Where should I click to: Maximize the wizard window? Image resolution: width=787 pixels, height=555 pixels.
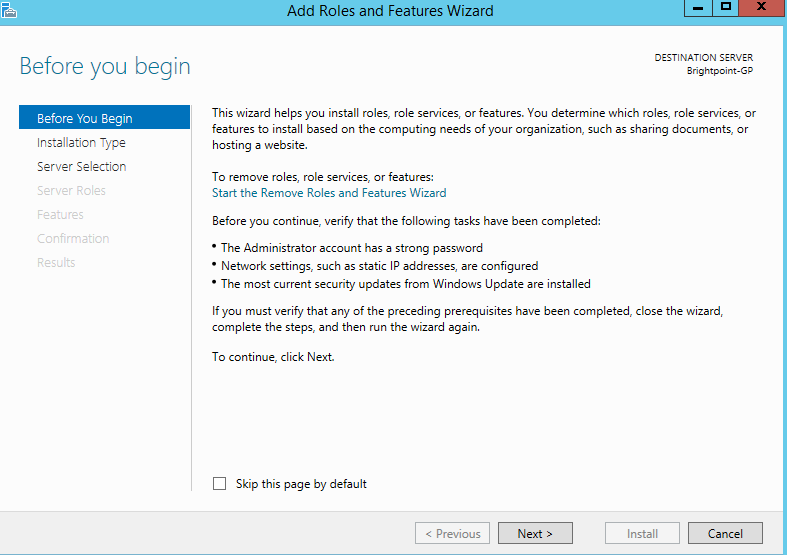(x=726, y=8)
